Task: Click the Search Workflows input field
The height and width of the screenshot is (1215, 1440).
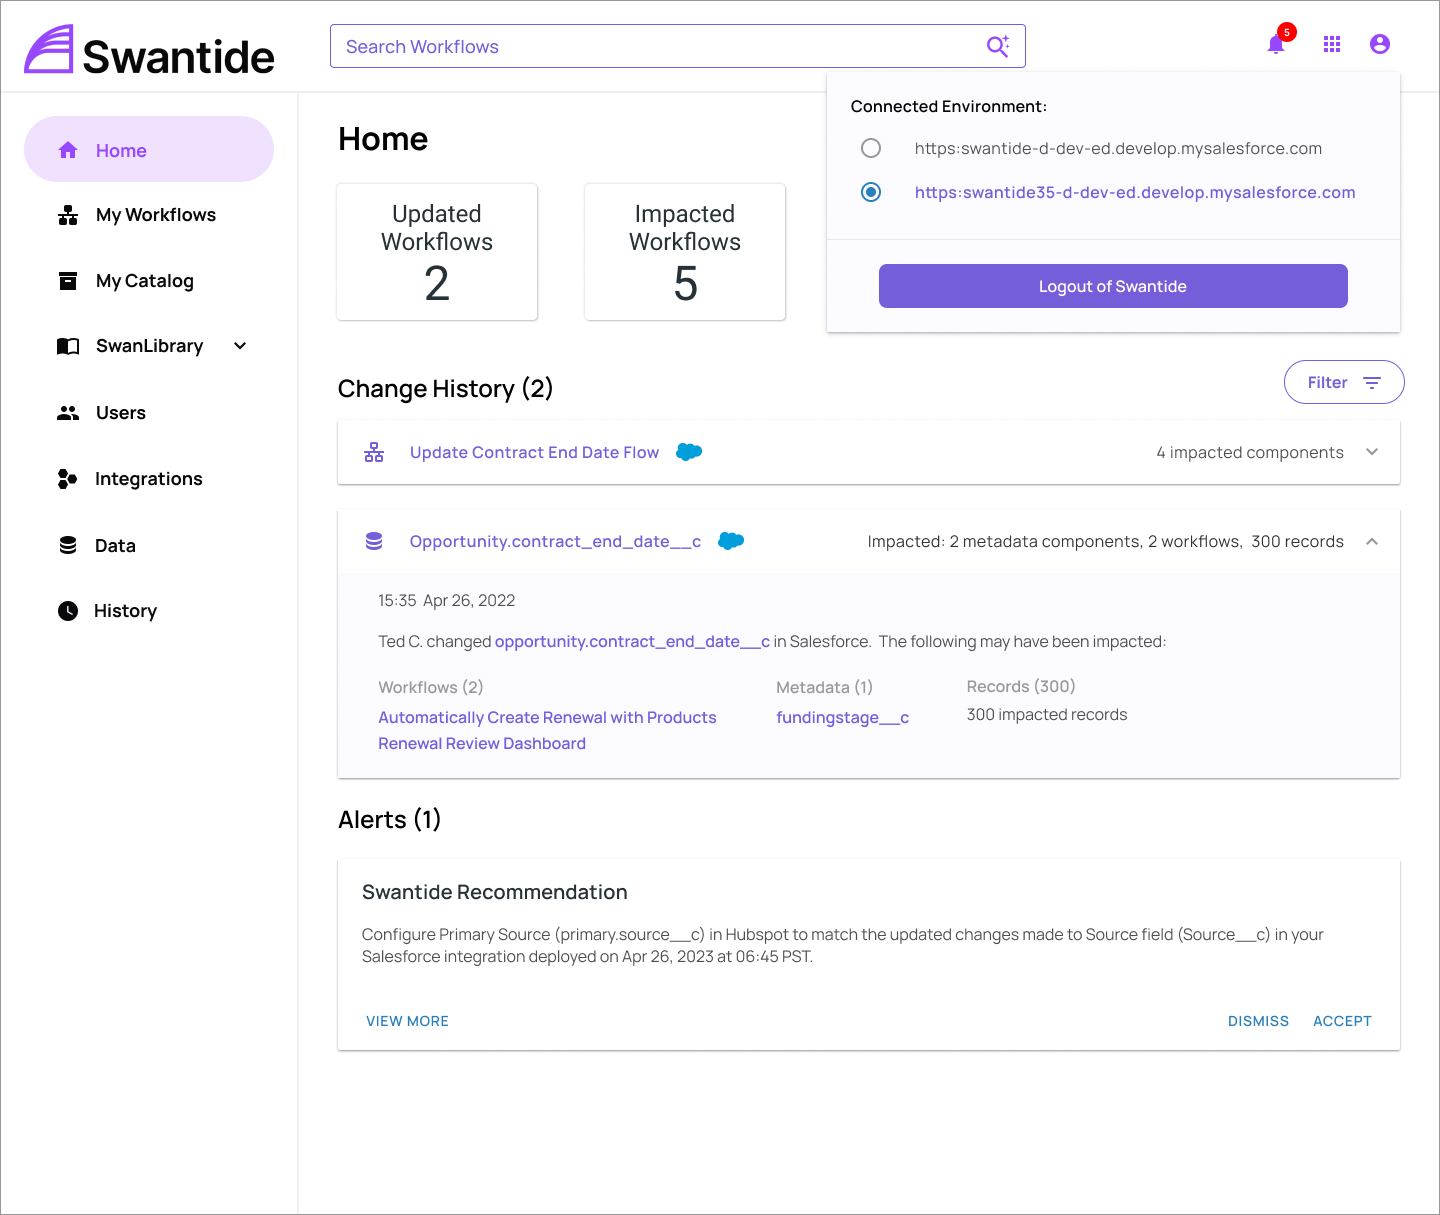Action: 678,46
